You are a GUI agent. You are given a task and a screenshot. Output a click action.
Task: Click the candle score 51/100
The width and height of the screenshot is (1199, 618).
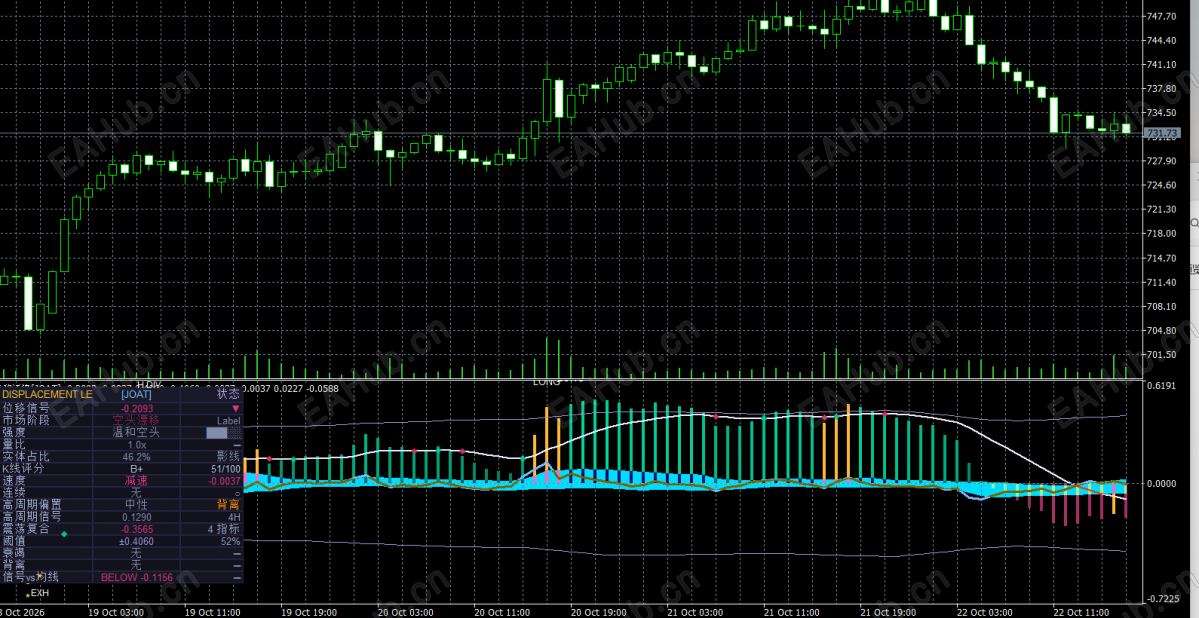pos(227,469)
